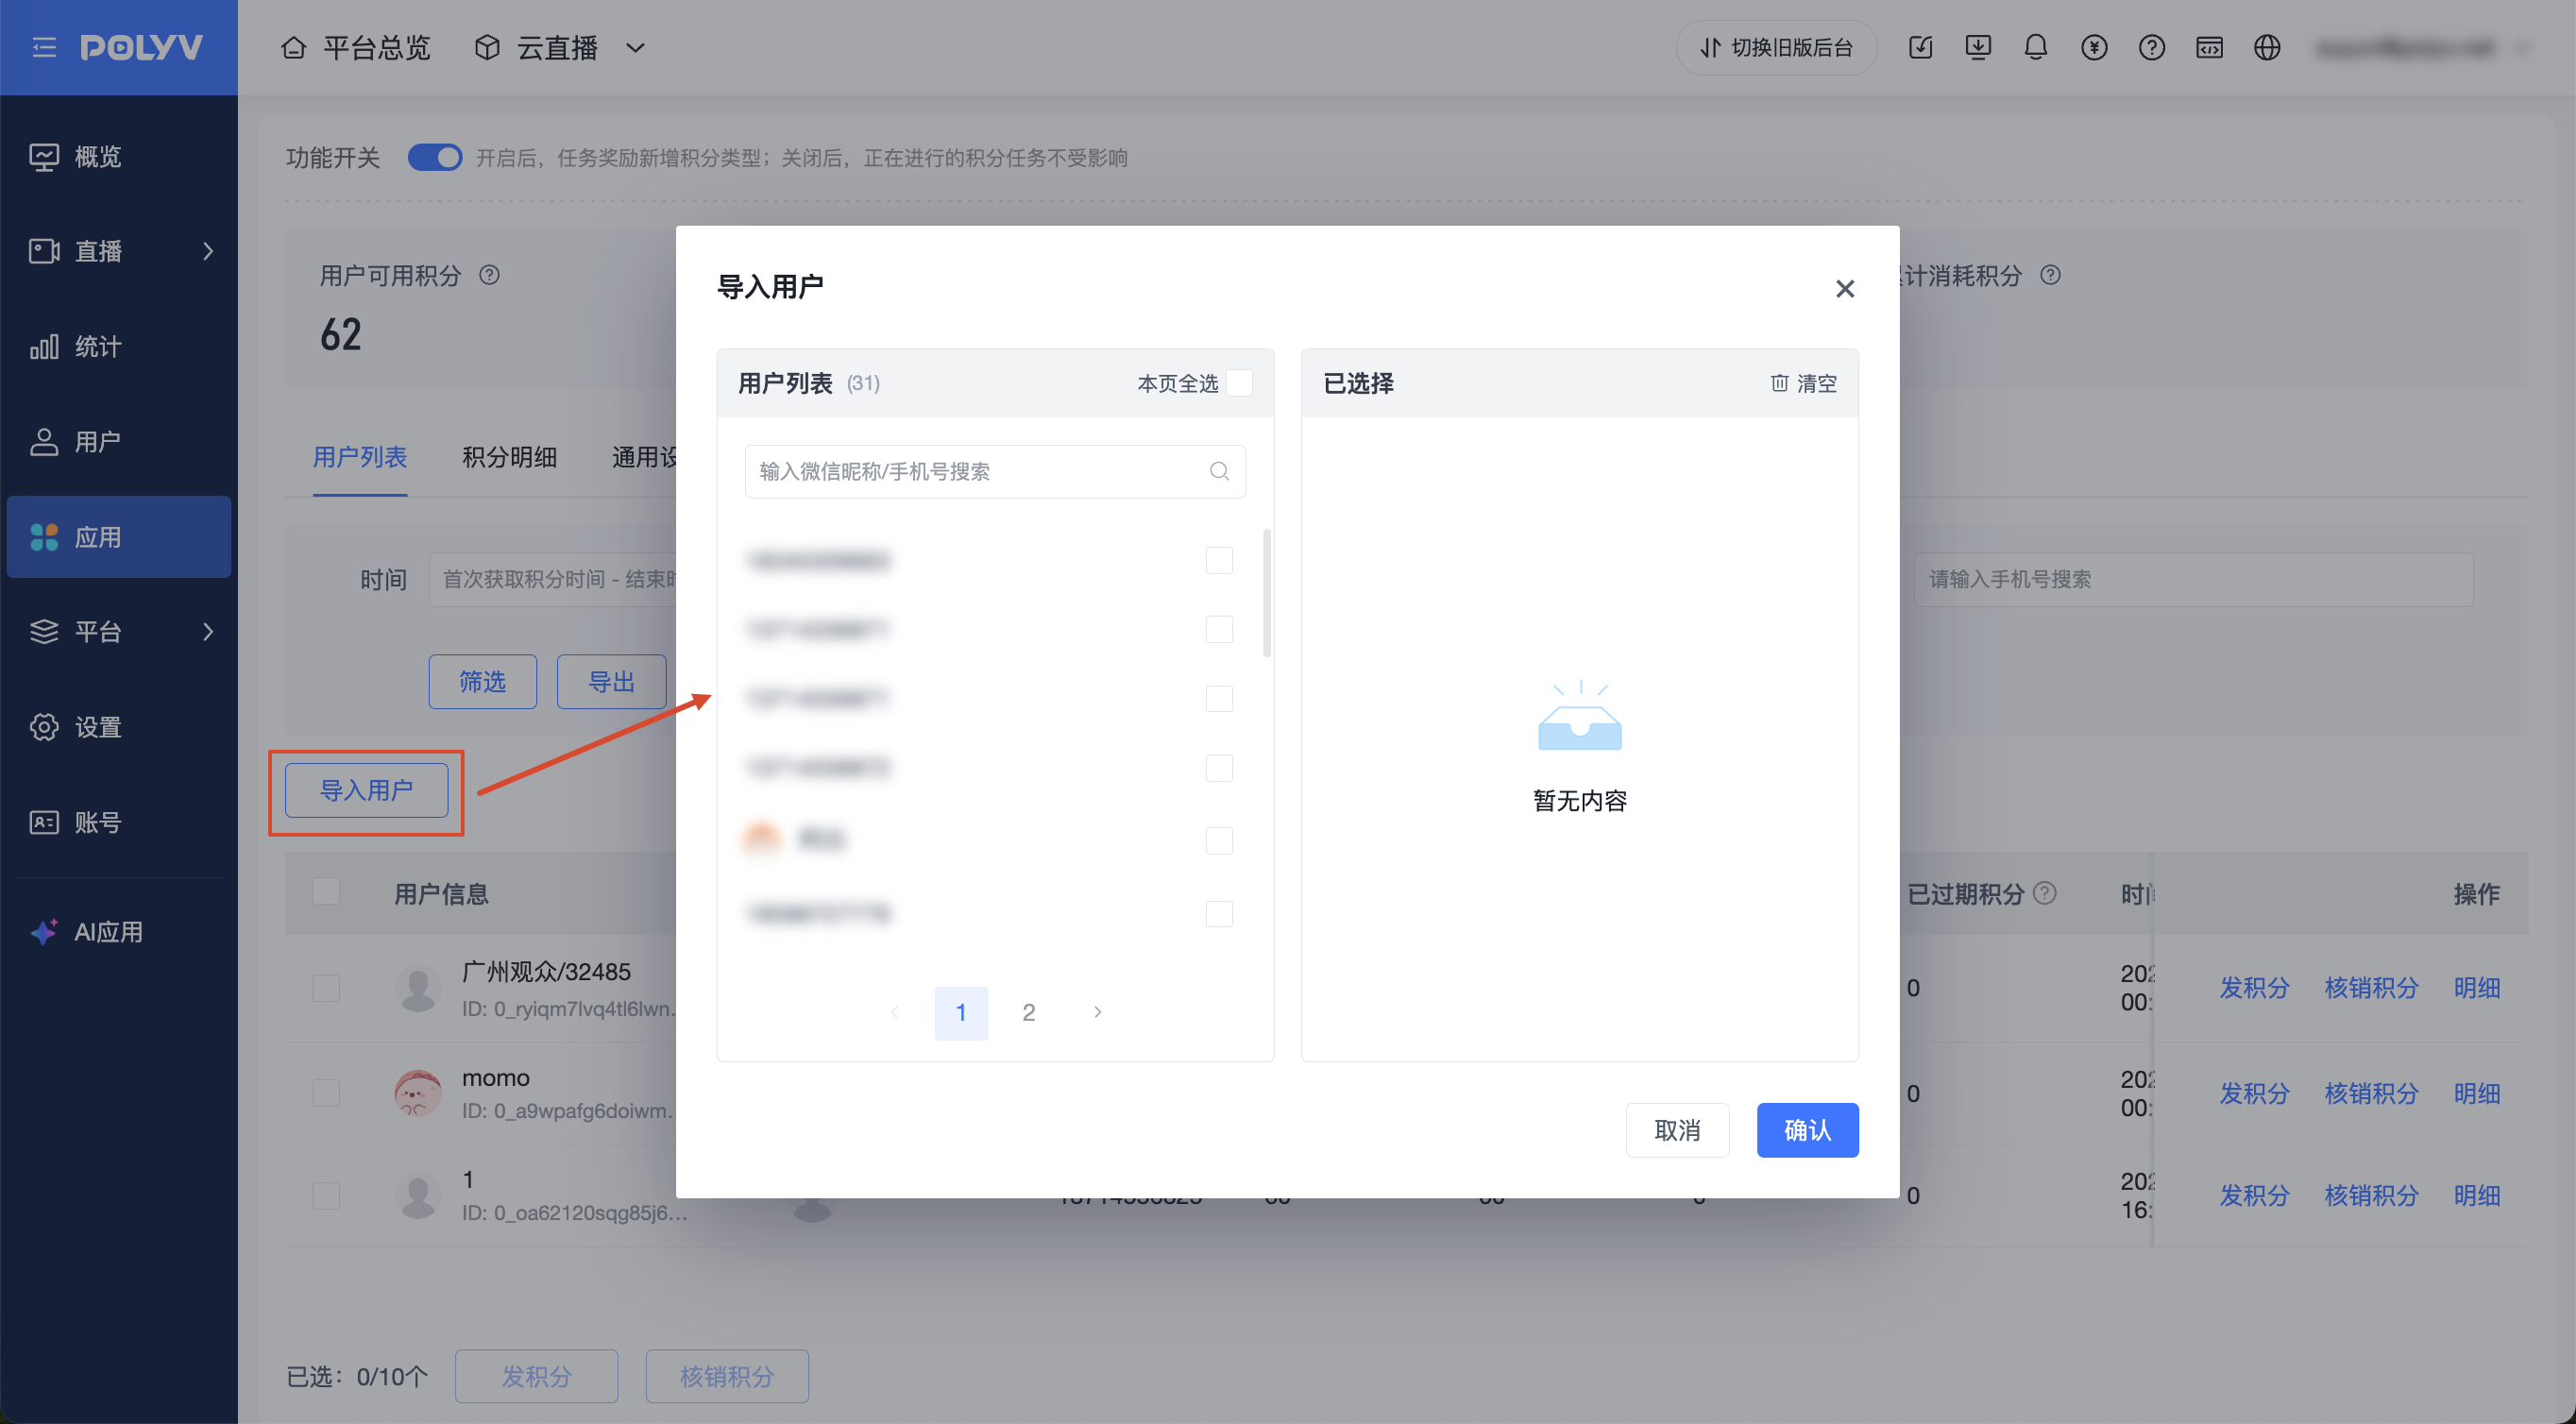Open the code window icon in header

tap(2209, 47)
